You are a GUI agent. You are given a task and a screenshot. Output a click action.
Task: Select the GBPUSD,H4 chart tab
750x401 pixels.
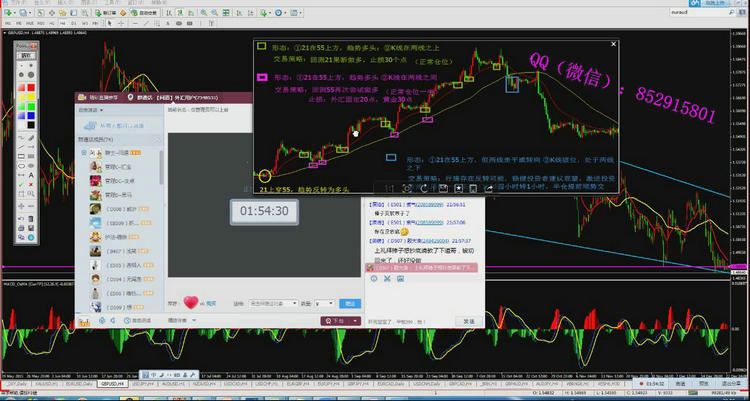[112, 384]
